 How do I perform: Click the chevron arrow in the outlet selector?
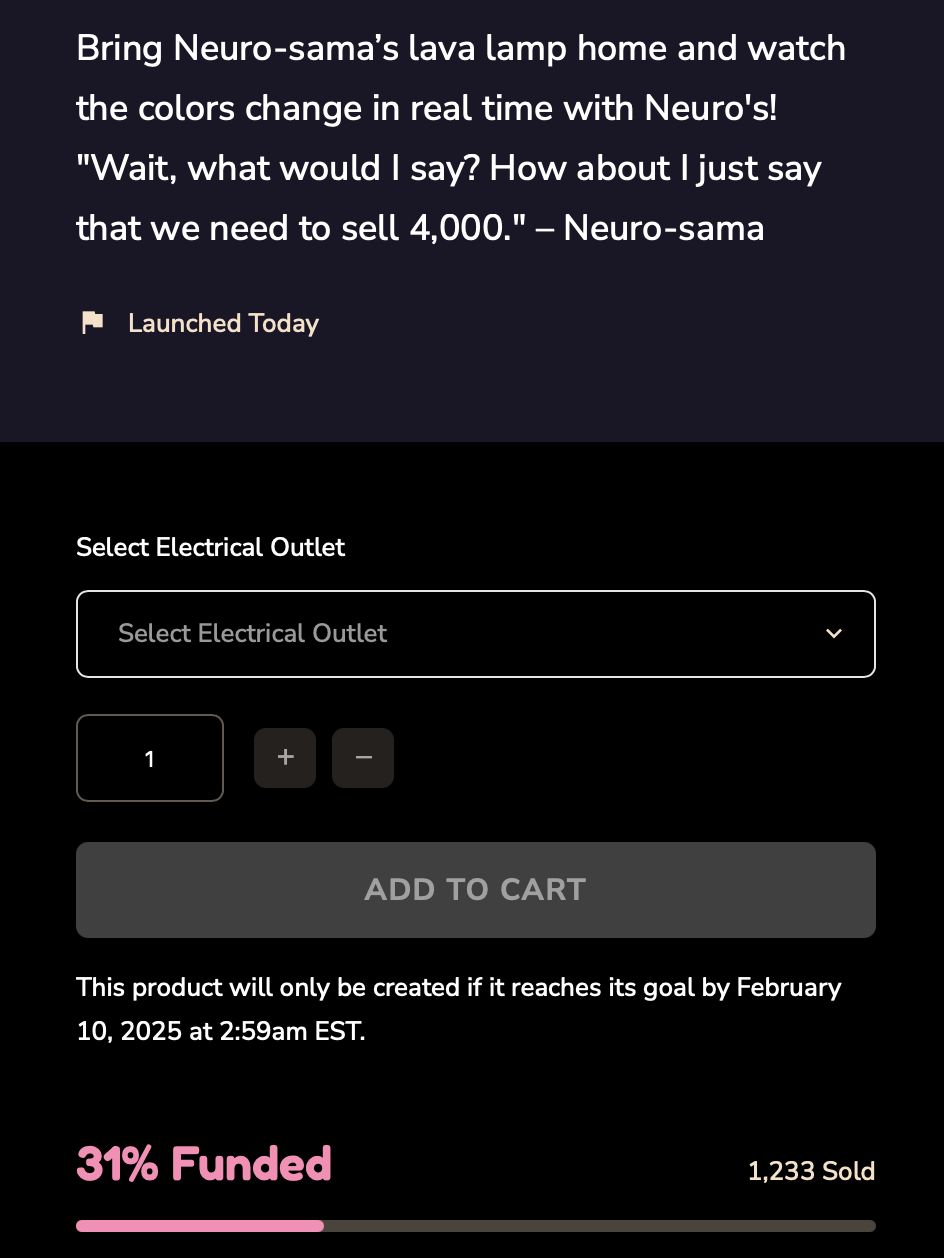click(x=833, y=634)
